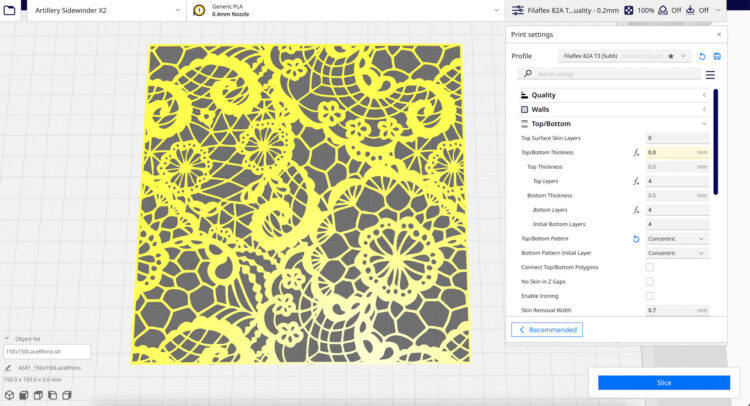Tick the No Skin in Z Gaps checkbox
Image resolution: width=750 pixels, height=406 pixels.
(x=649, y=282)
